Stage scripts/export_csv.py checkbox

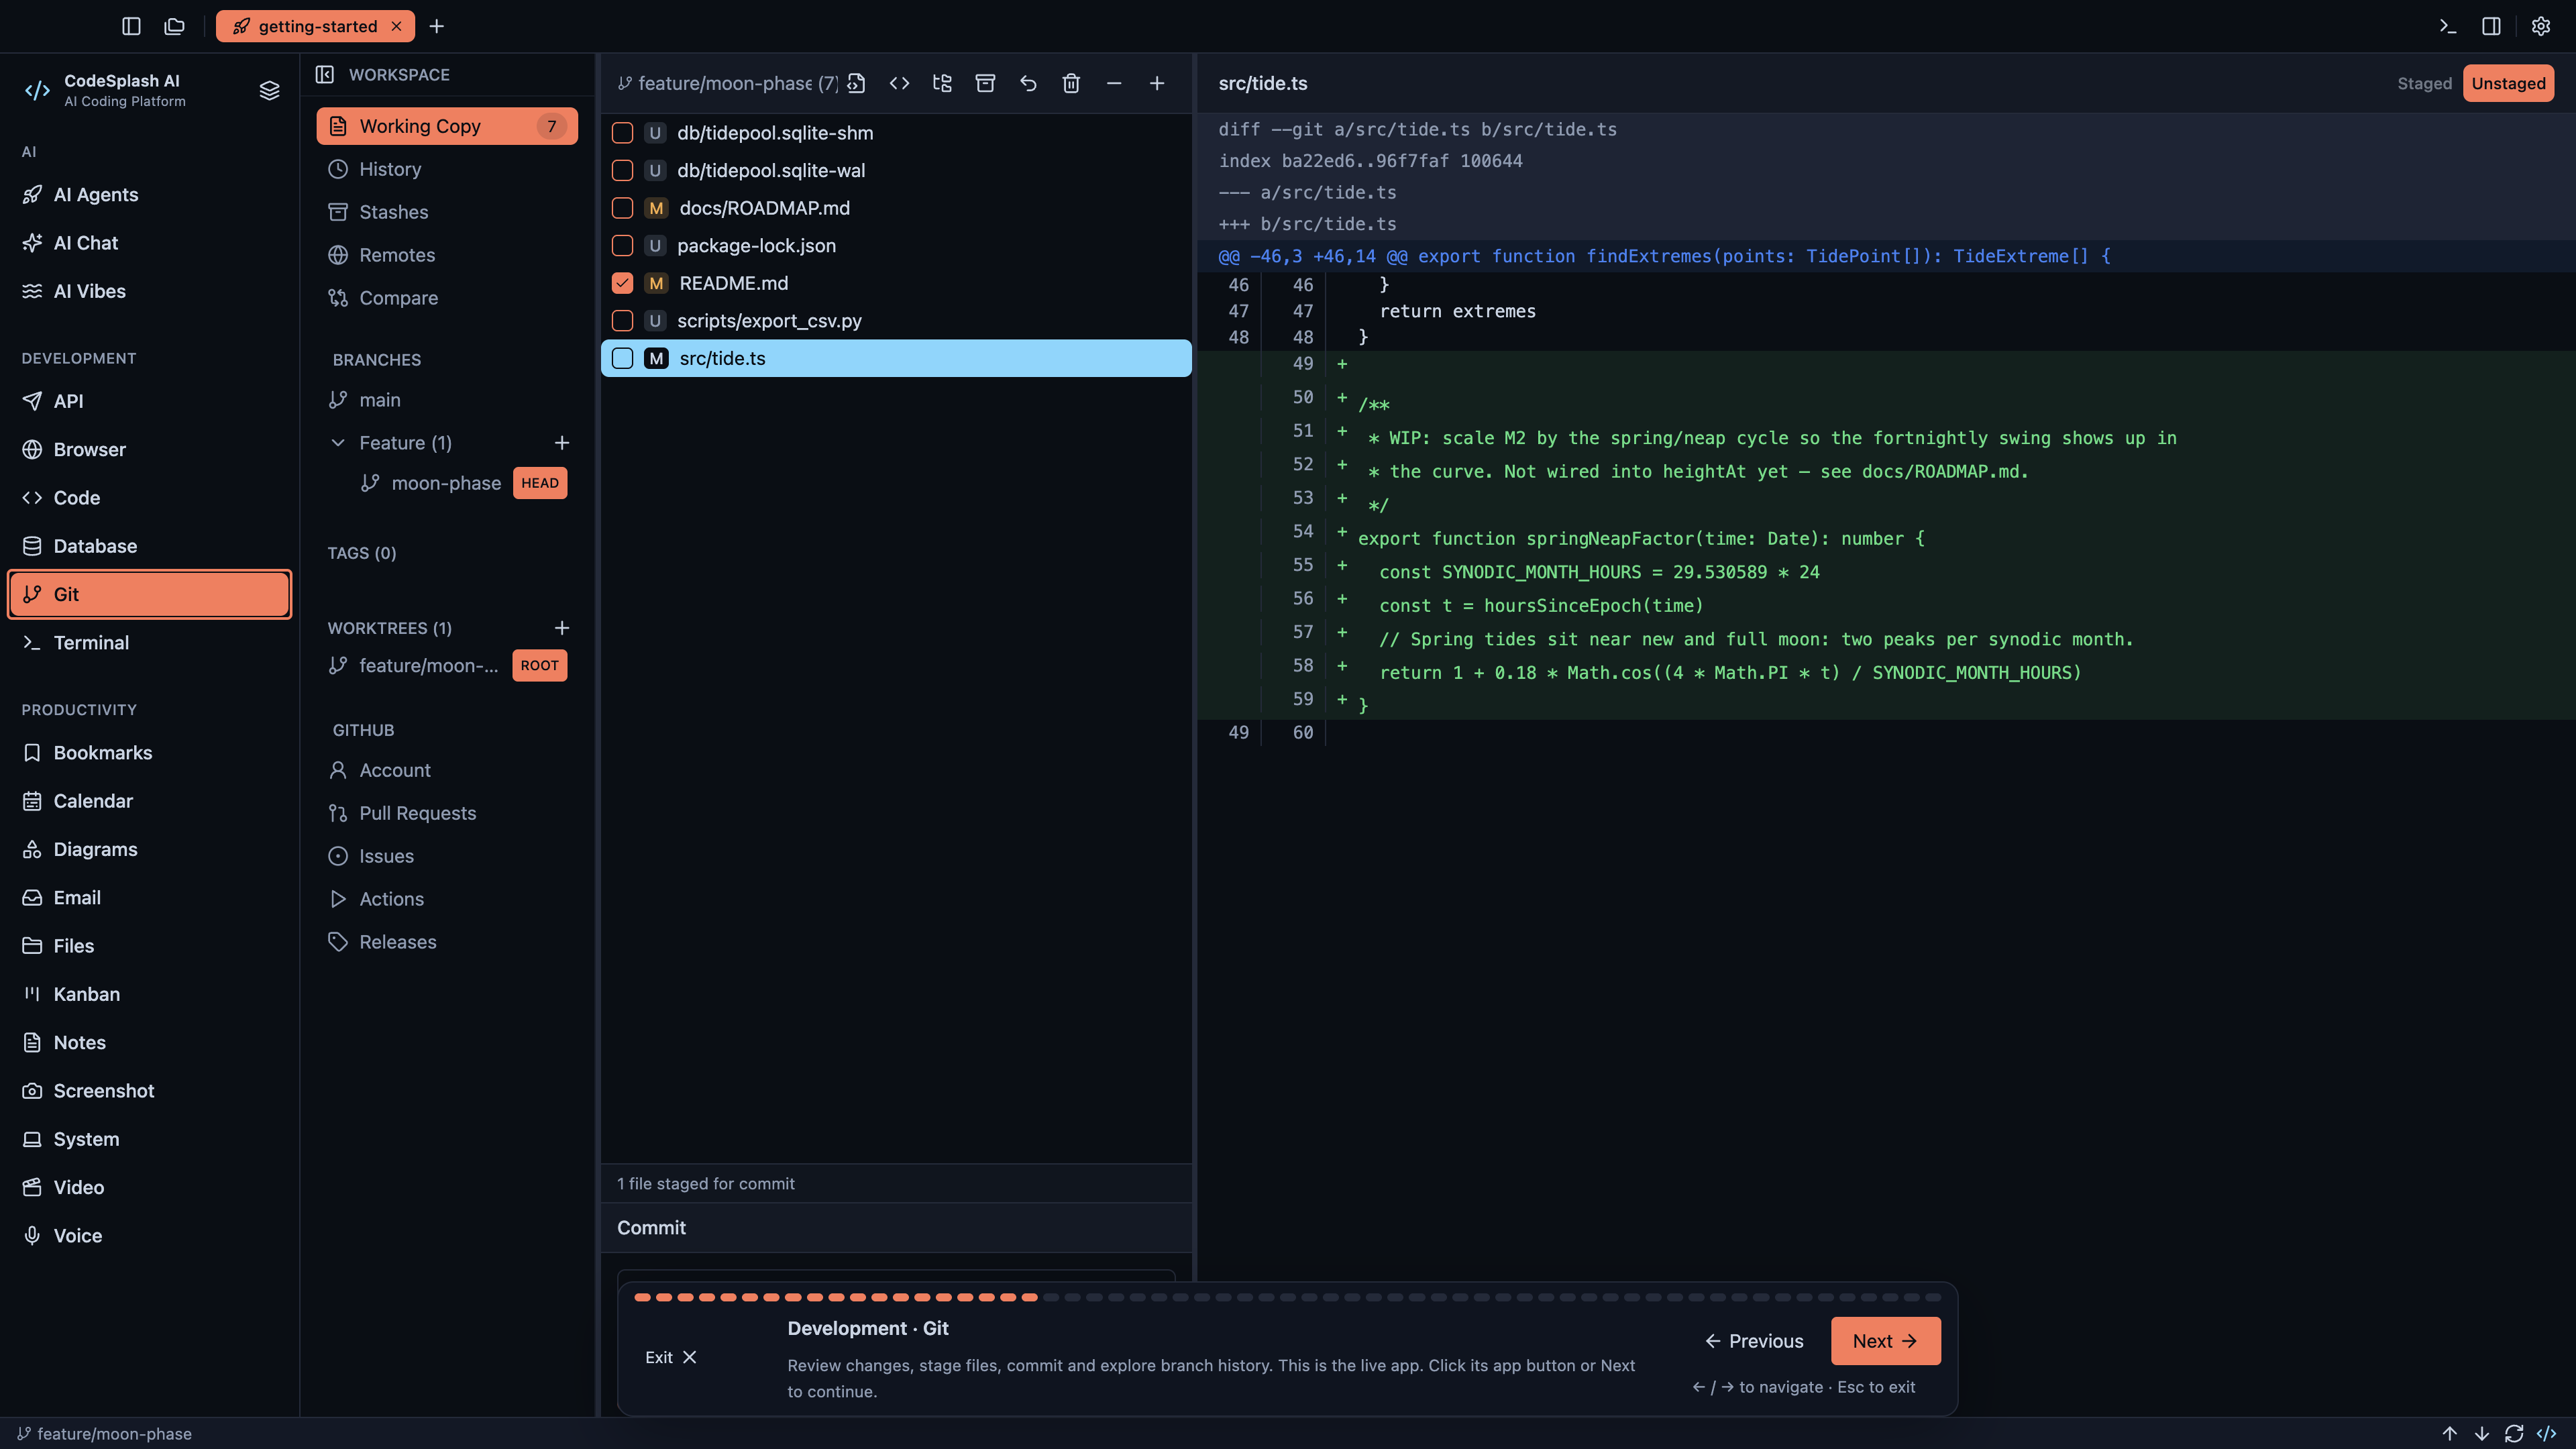coord(622,321)
